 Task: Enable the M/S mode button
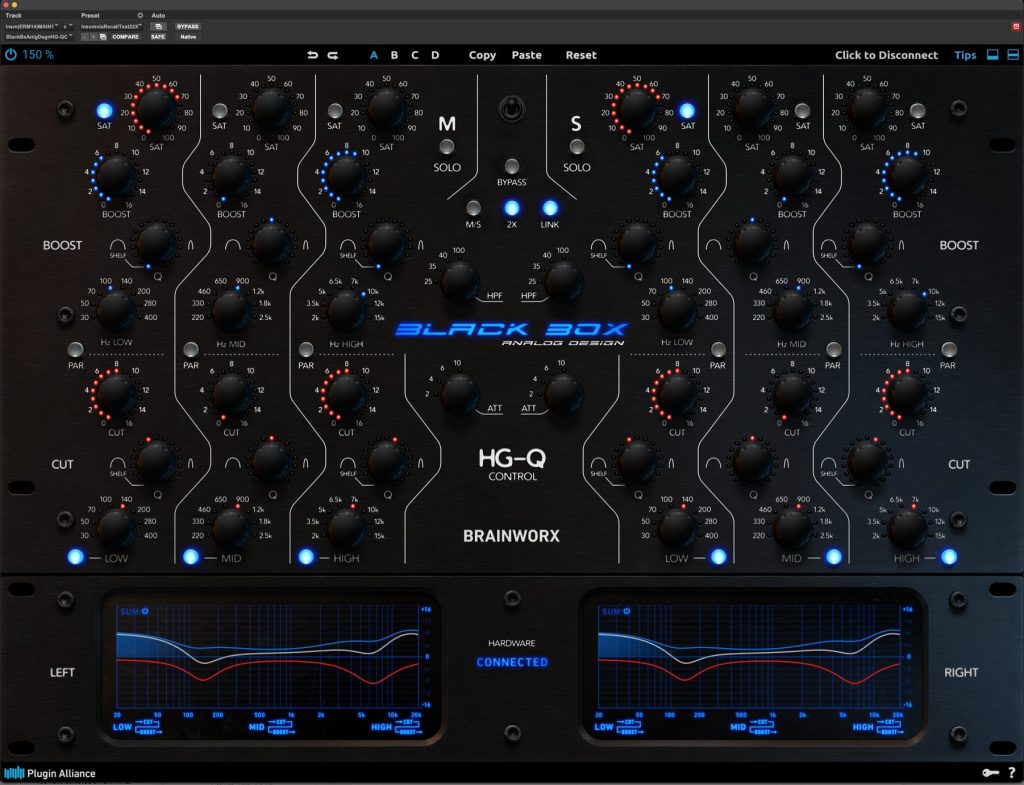(474, 208)
